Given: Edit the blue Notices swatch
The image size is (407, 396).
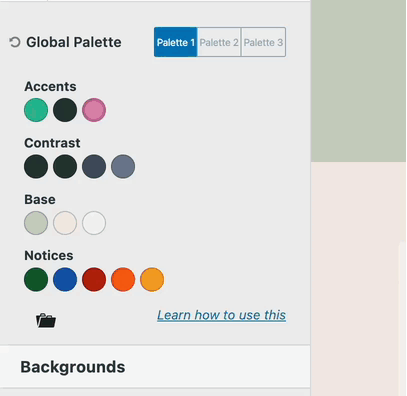Looking at the screenshot, I should point(65,279).
